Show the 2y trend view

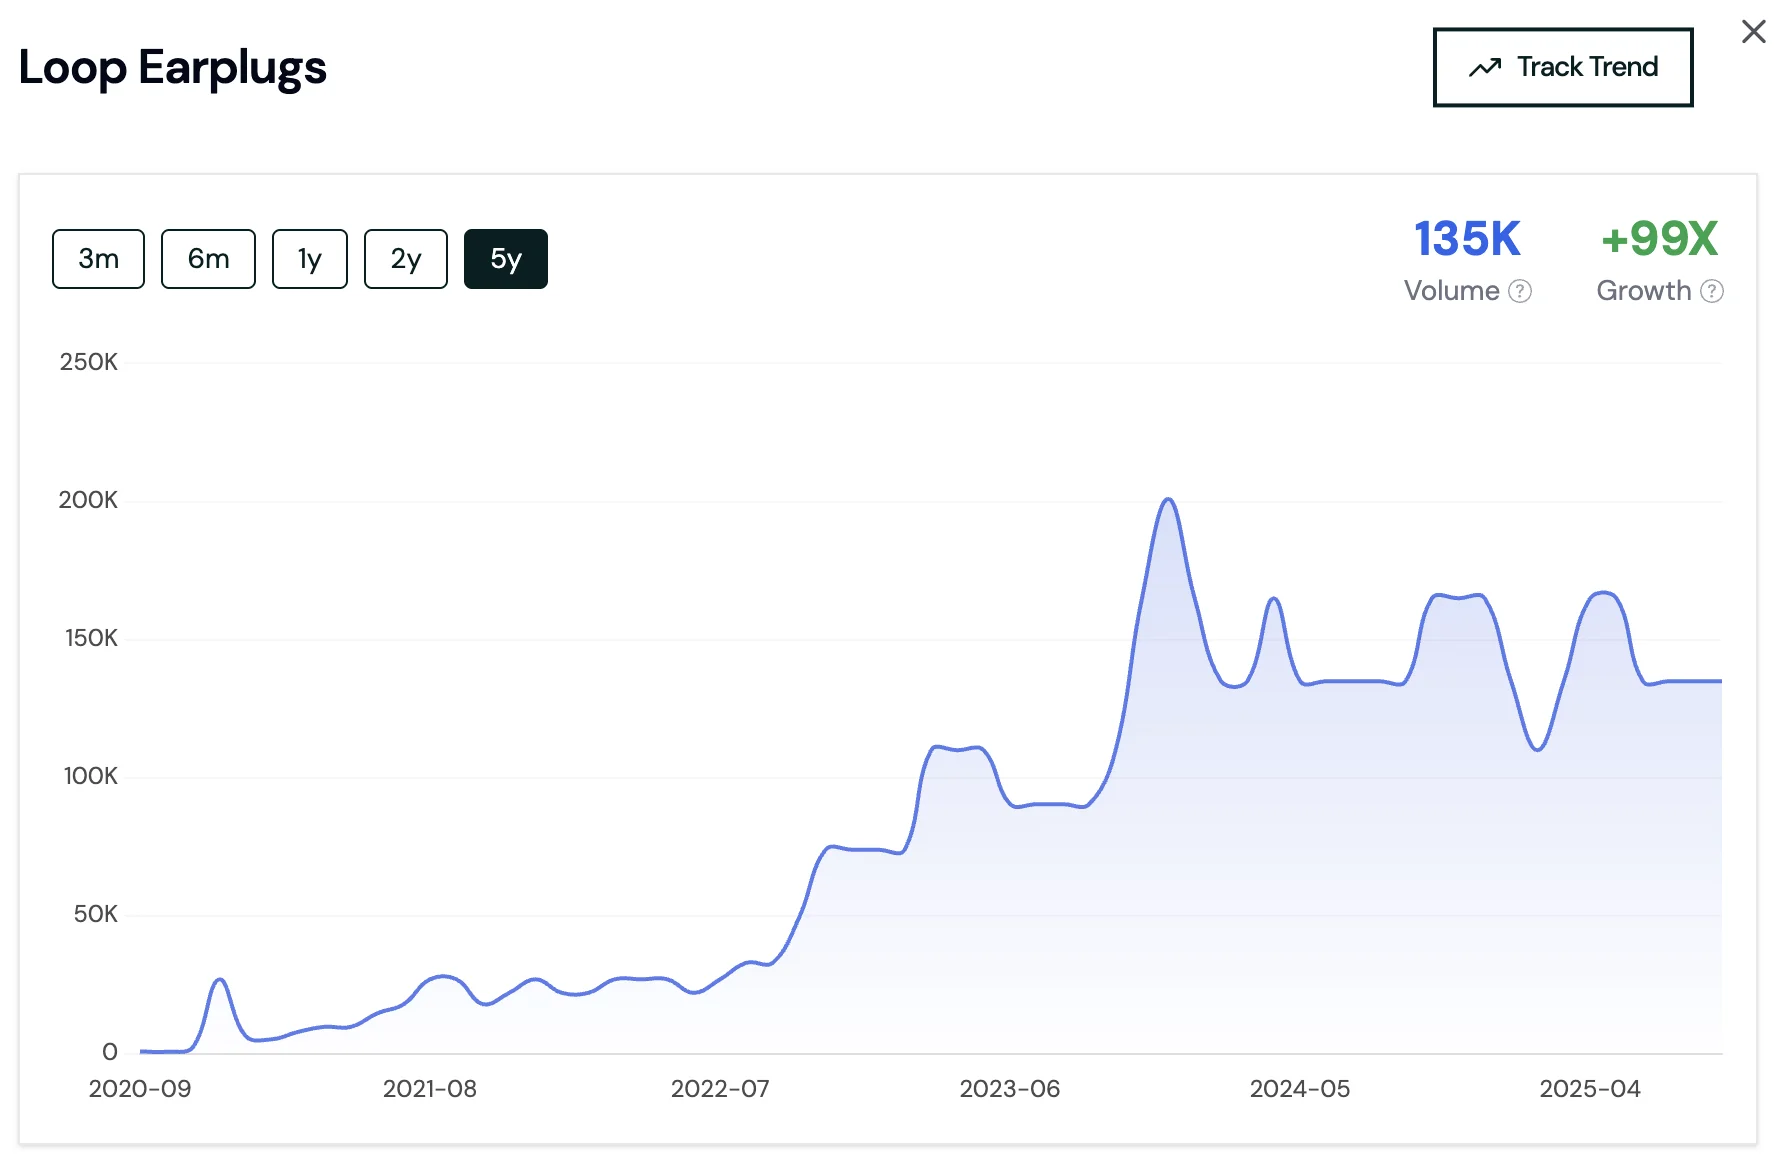coord(405,259)
